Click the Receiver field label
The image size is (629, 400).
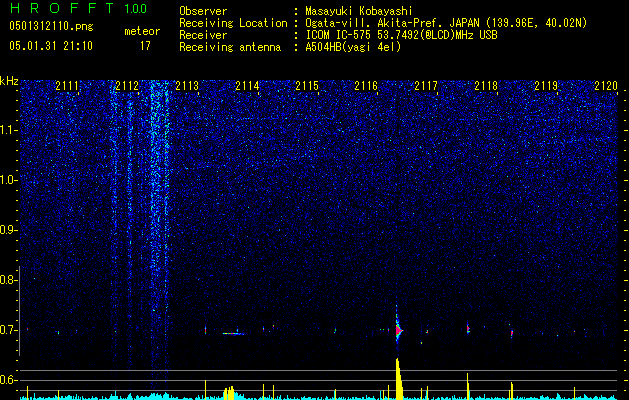[x=203, y=35]
